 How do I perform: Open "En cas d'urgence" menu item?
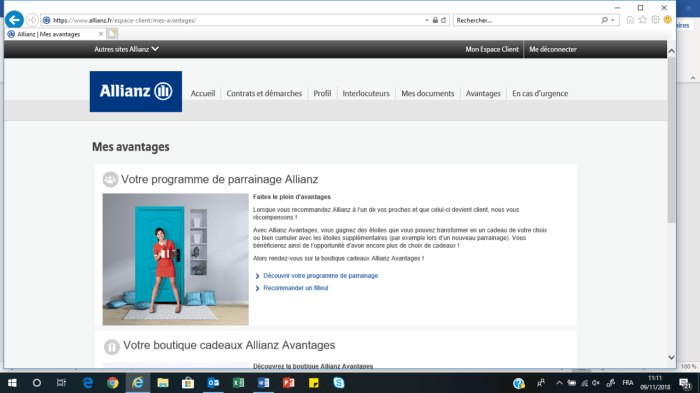point(540,93)
